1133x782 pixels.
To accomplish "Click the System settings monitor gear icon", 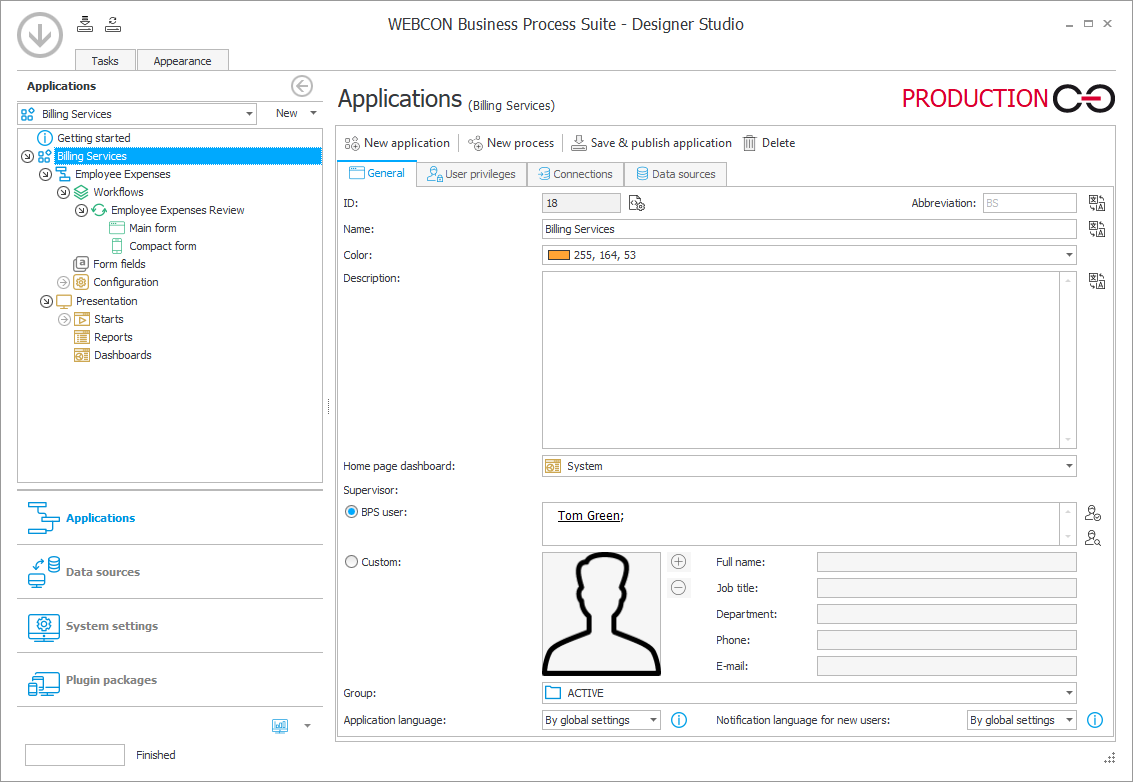I will (x=43, y=626).
